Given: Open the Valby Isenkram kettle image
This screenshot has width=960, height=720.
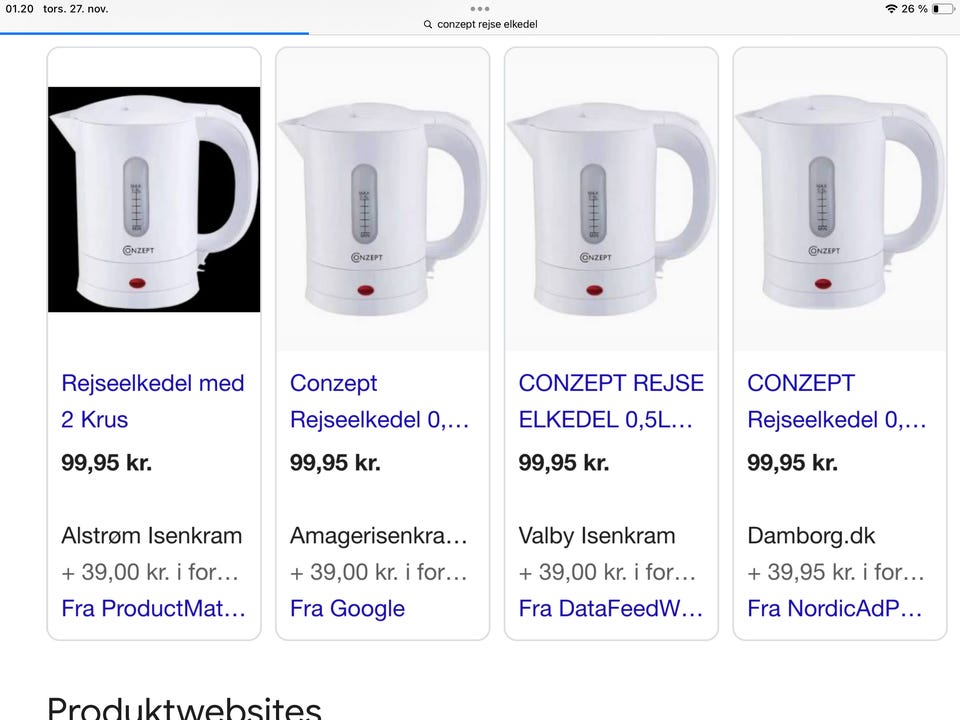Looking at the screenshot, I should pos(611,200).
